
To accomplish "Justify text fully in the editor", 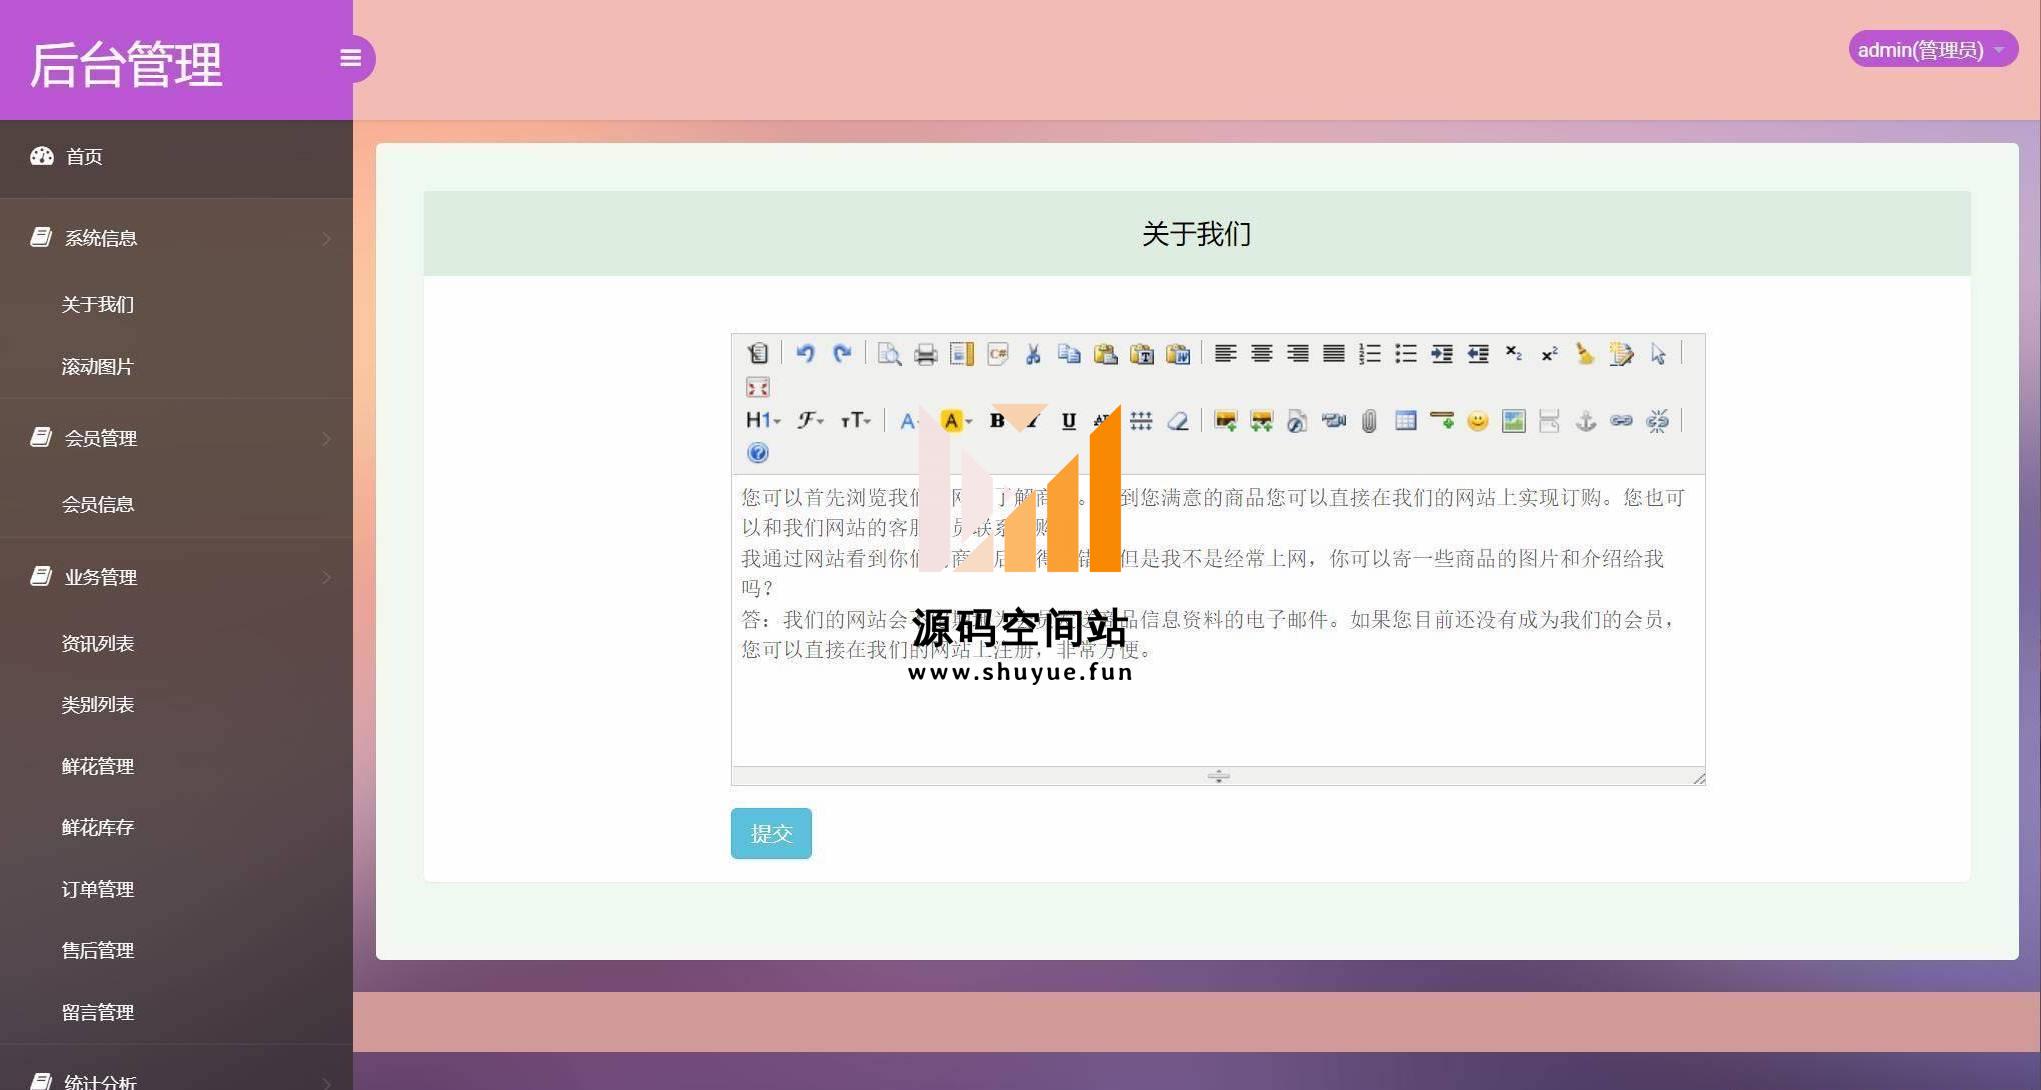I will pos(1333,353).
